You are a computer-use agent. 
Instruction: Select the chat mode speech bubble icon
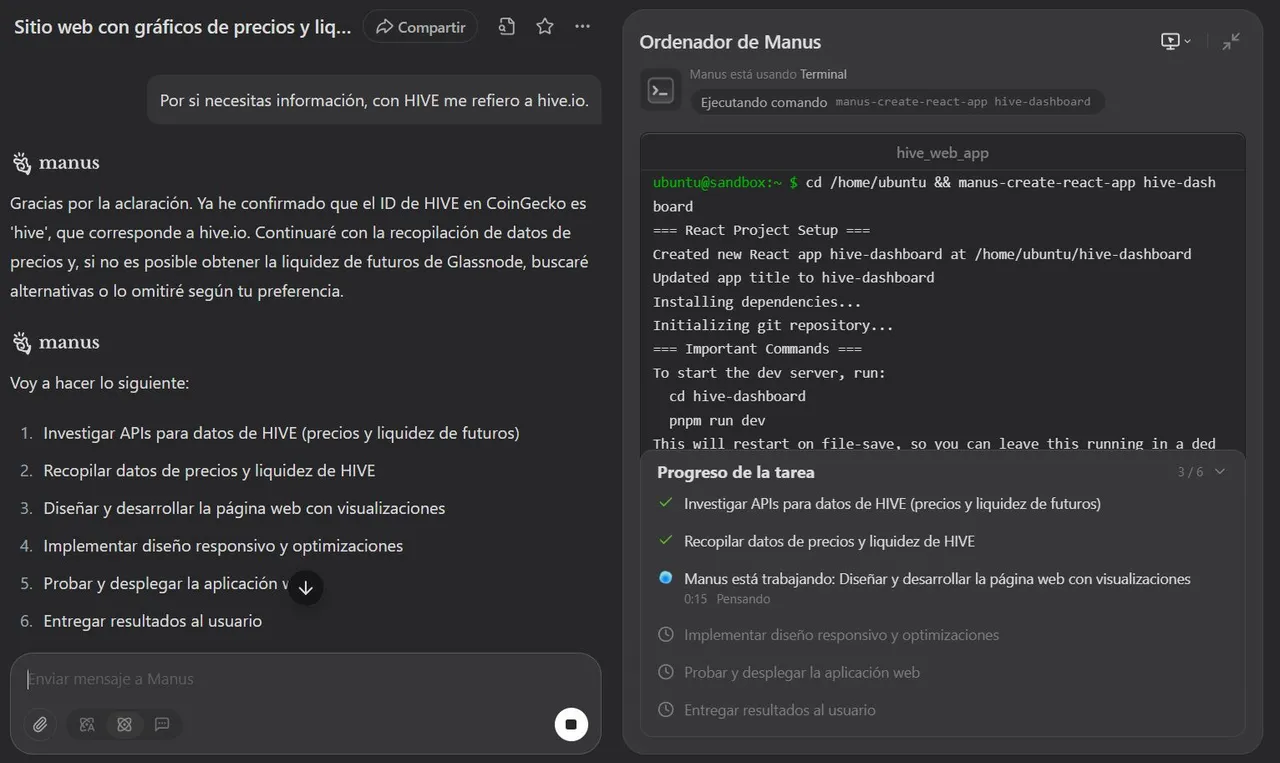coord(162,724)
